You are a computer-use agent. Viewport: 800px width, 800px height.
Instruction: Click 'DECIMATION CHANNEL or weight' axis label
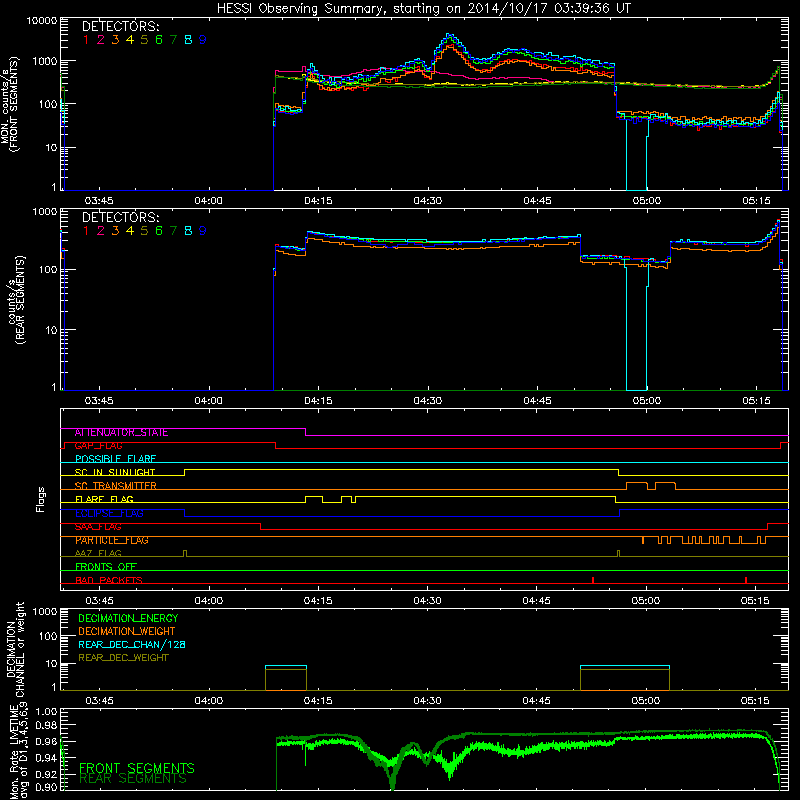pyautogui.click(x=15, y=649)
